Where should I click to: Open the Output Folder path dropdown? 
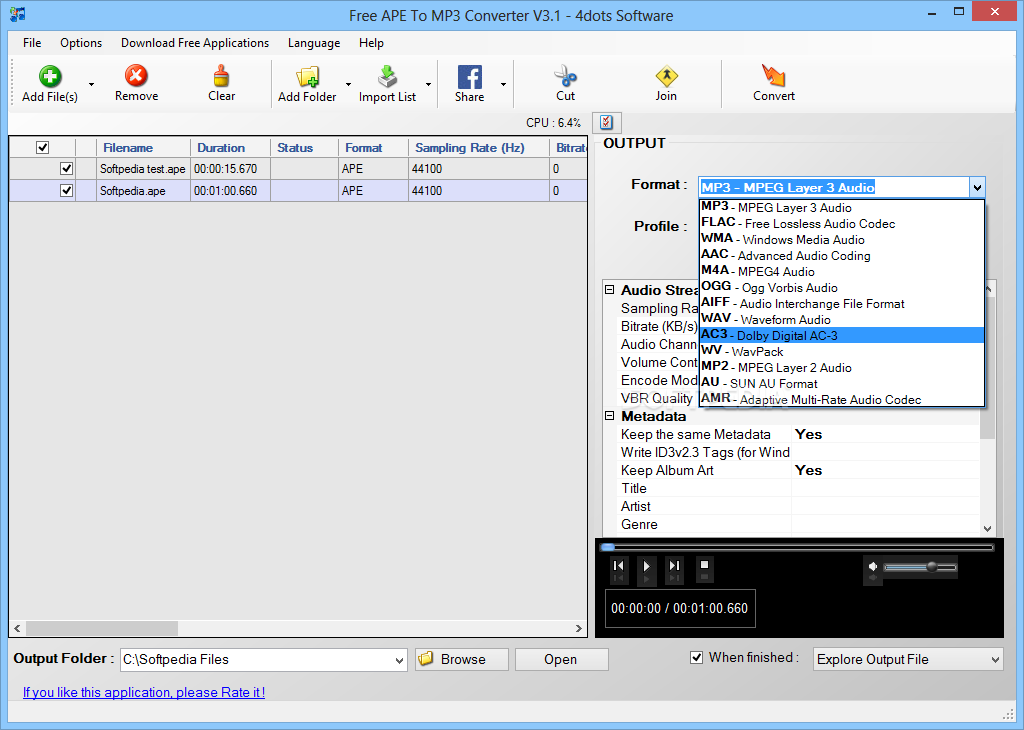(x=399, y=660)
